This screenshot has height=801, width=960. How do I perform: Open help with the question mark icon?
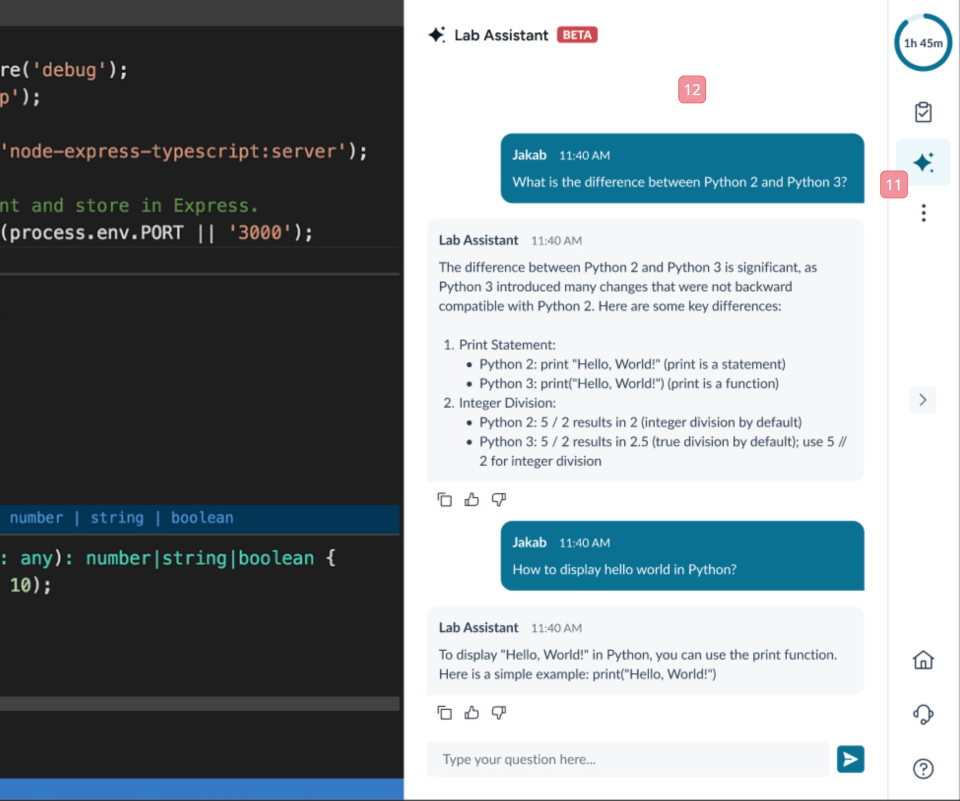coord(923,769)
